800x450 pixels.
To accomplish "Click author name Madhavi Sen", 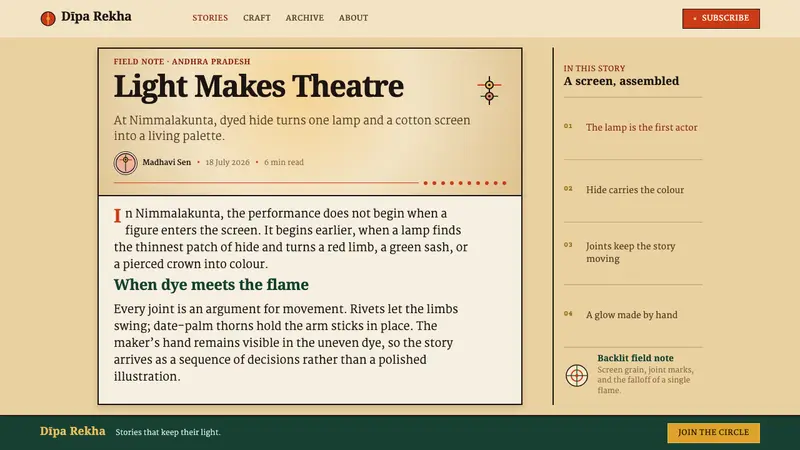I will 166,162.
